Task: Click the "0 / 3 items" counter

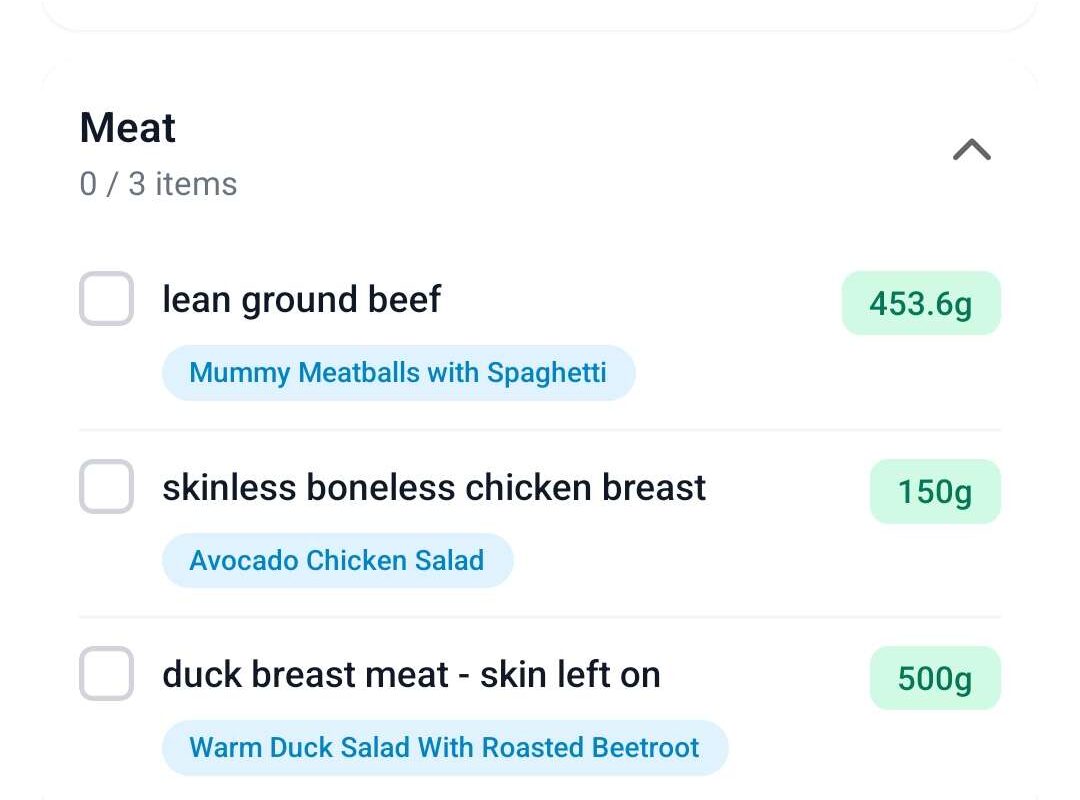Action: (158, 184)
